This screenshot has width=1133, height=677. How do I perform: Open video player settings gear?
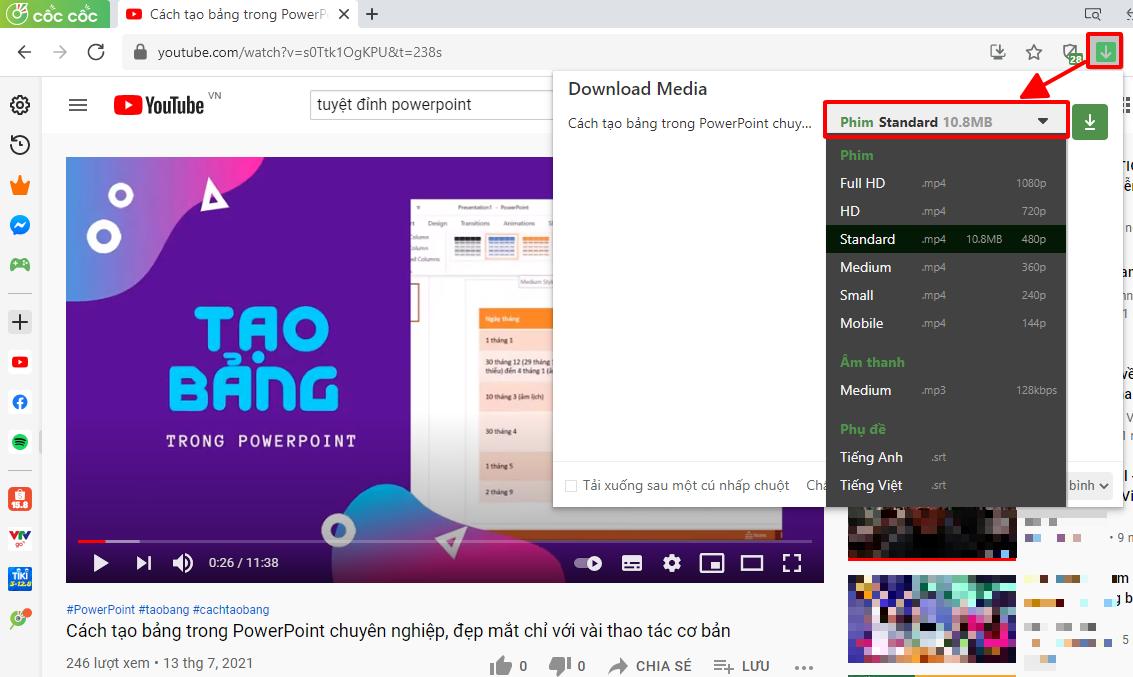coord(672,563)
